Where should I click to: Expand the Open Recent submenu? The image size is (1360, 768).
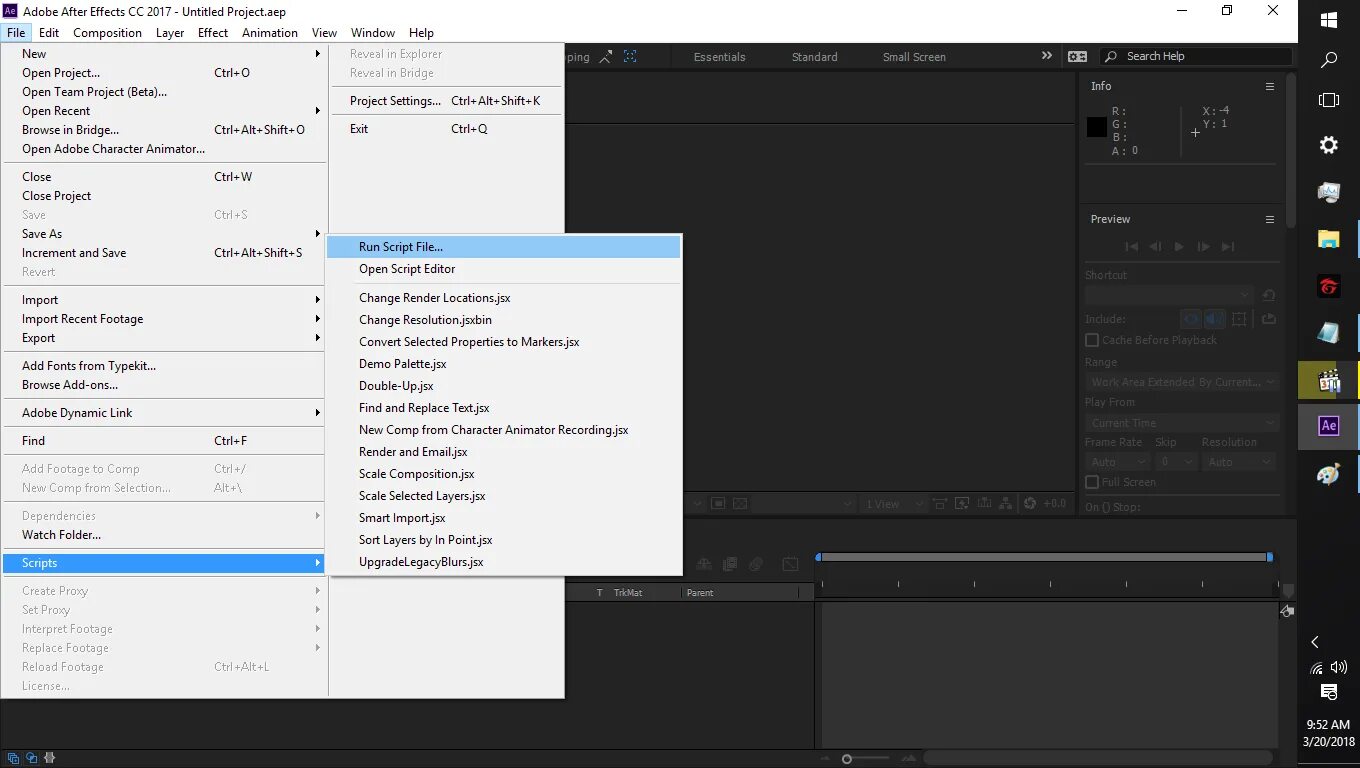pyautogui.click(x=164, y=111)
